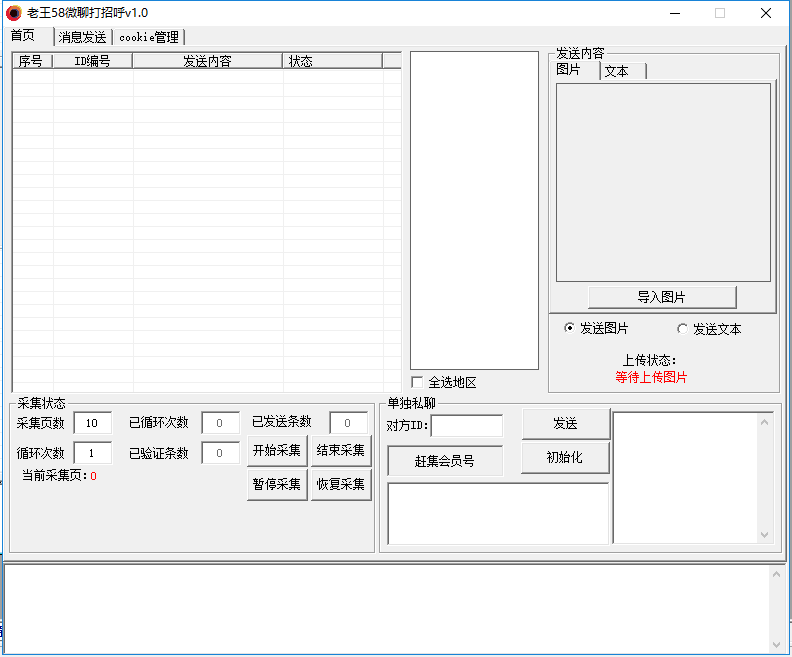792x657 pixels.
Task: Click bottom log scrollbar up arrow
Action: click(x=776, y=574)
